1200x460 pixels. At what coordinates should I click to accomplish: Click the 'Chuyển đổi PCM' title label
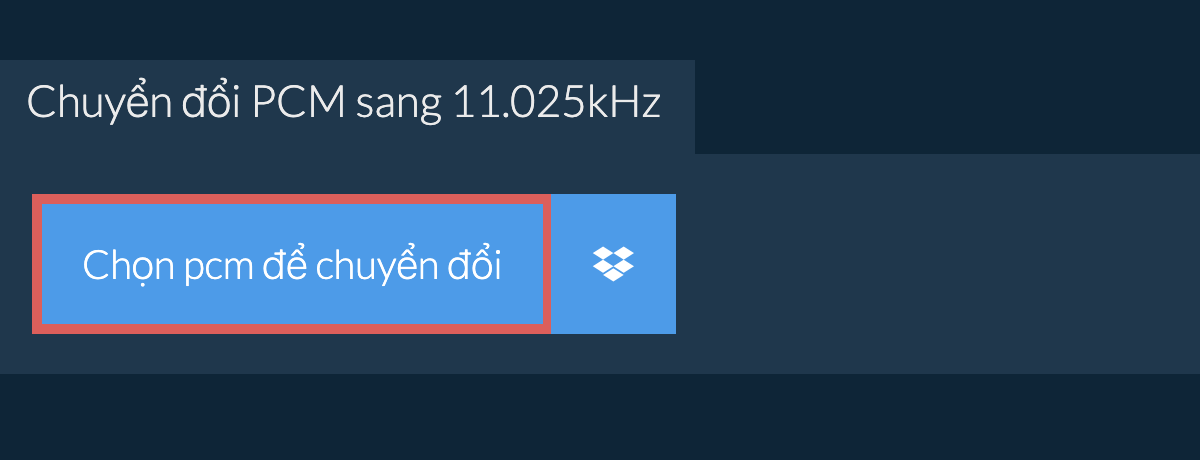(187, 104)
